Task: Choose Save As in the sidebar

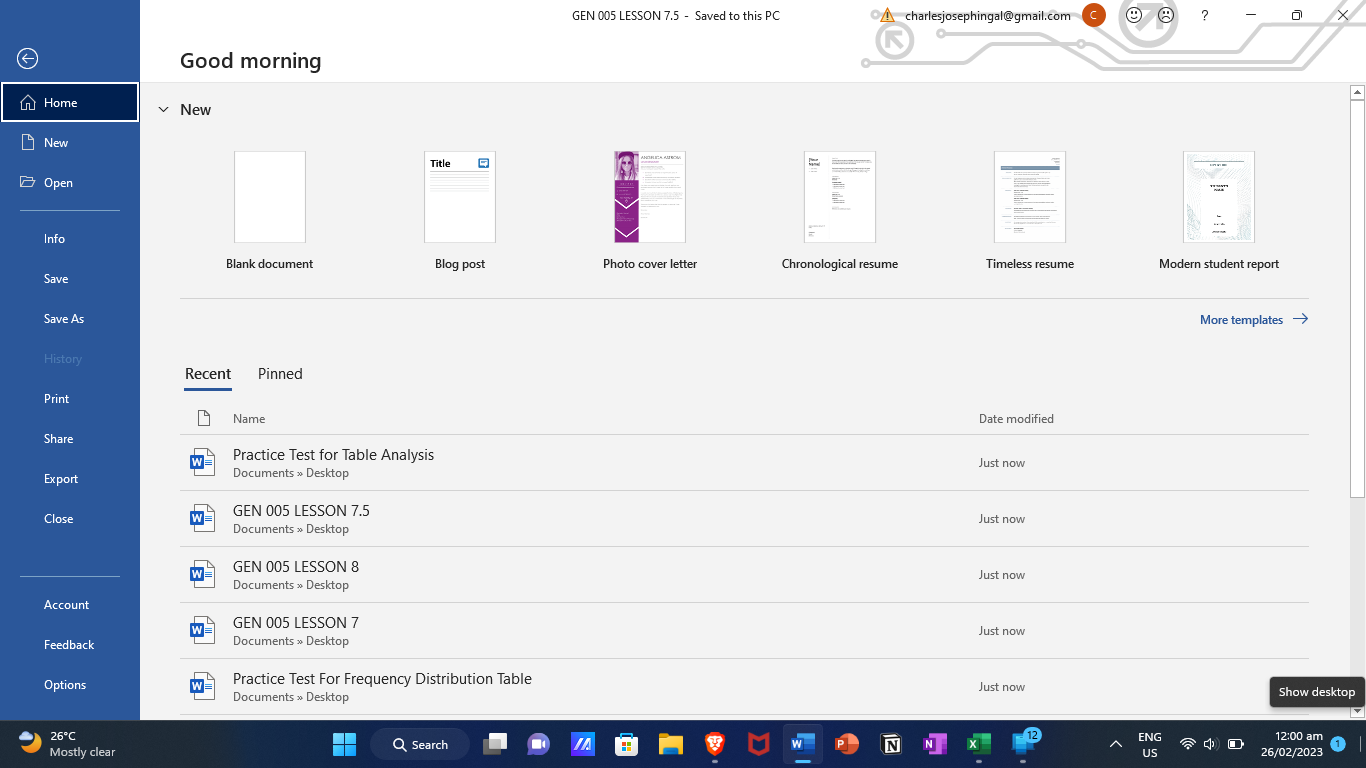Action: pyautogui.click(x=70, y=318)
